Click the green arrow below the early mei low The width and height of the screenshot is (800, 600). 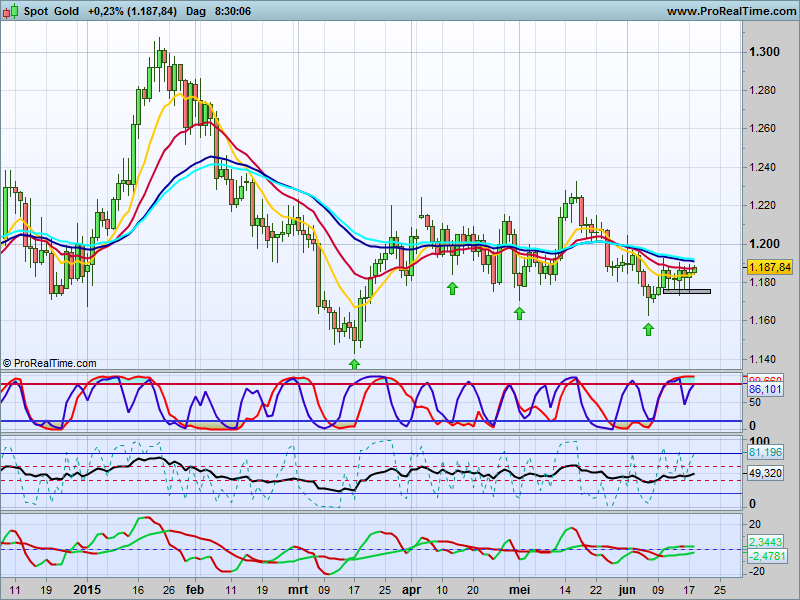pos(519,313)
